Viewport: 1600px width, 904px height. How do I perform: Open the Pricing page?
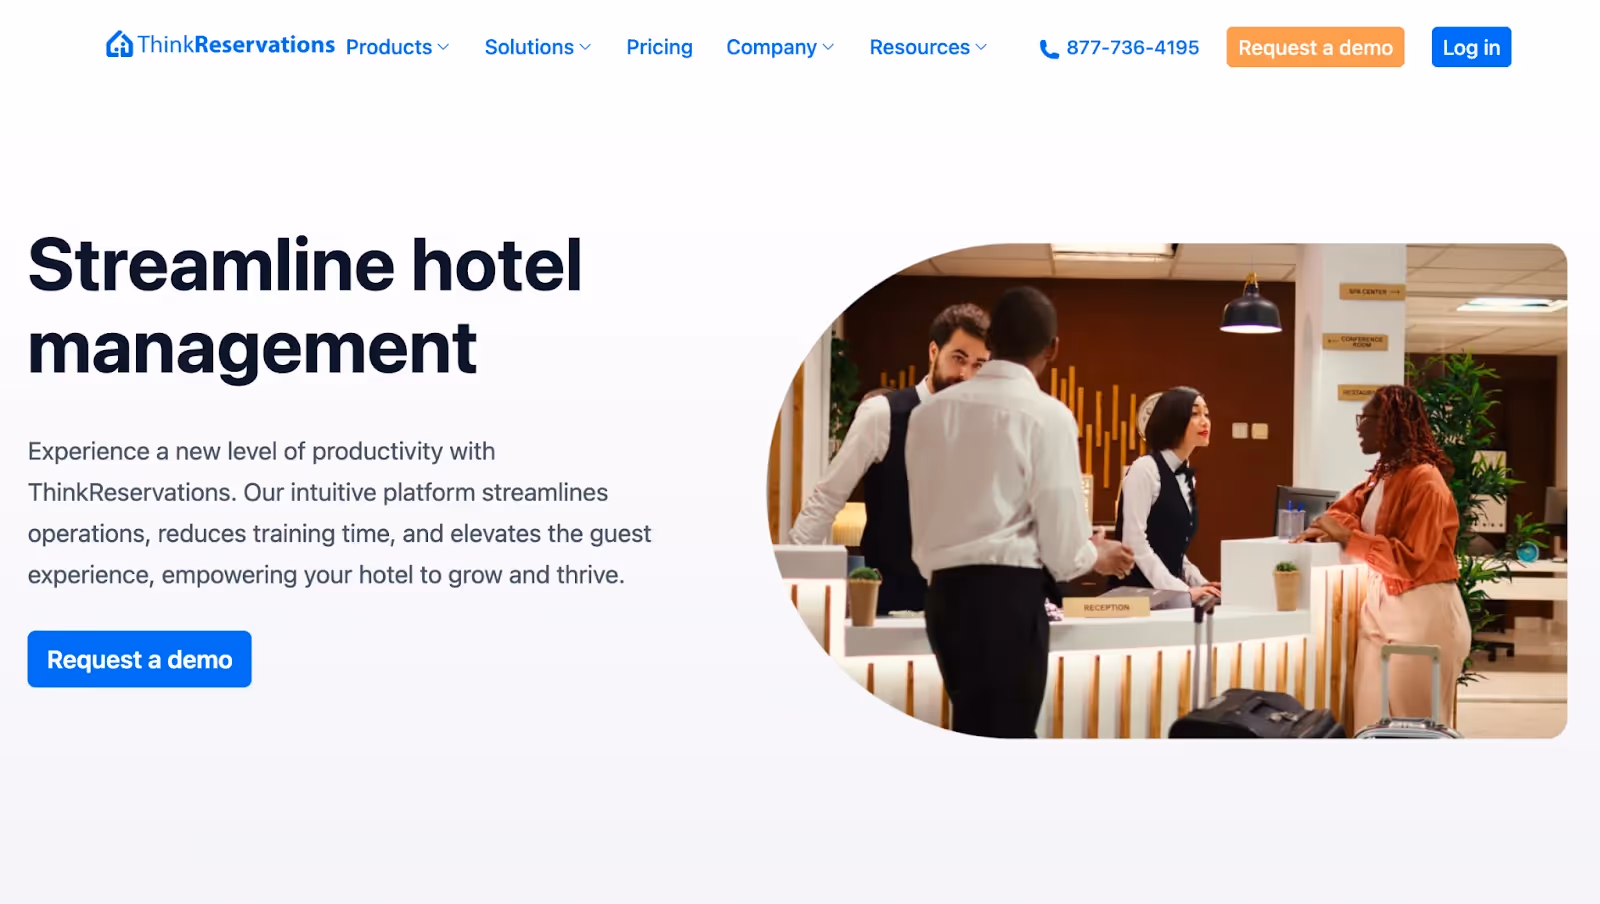(659, 47)
